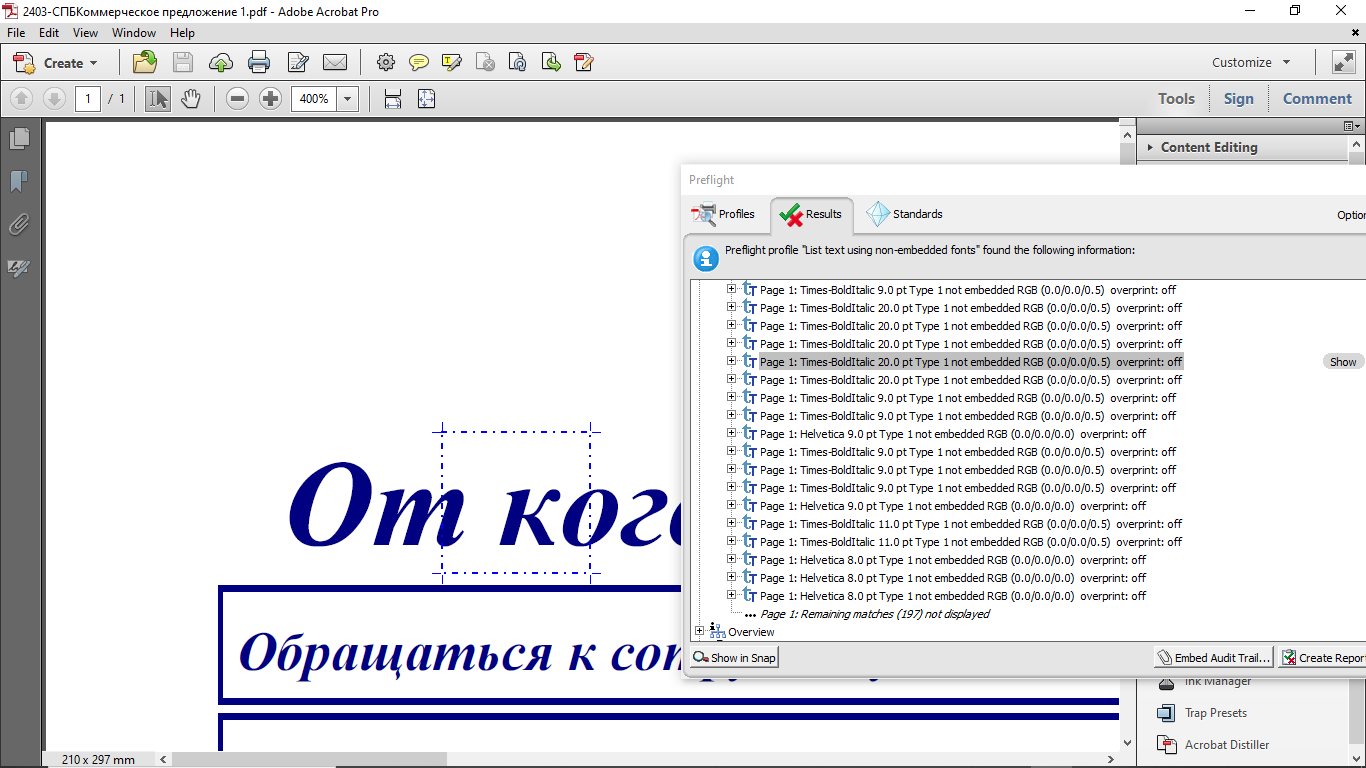Click the Create PDF icon
Screen dimensions: 1366x768
pos(24,63)
